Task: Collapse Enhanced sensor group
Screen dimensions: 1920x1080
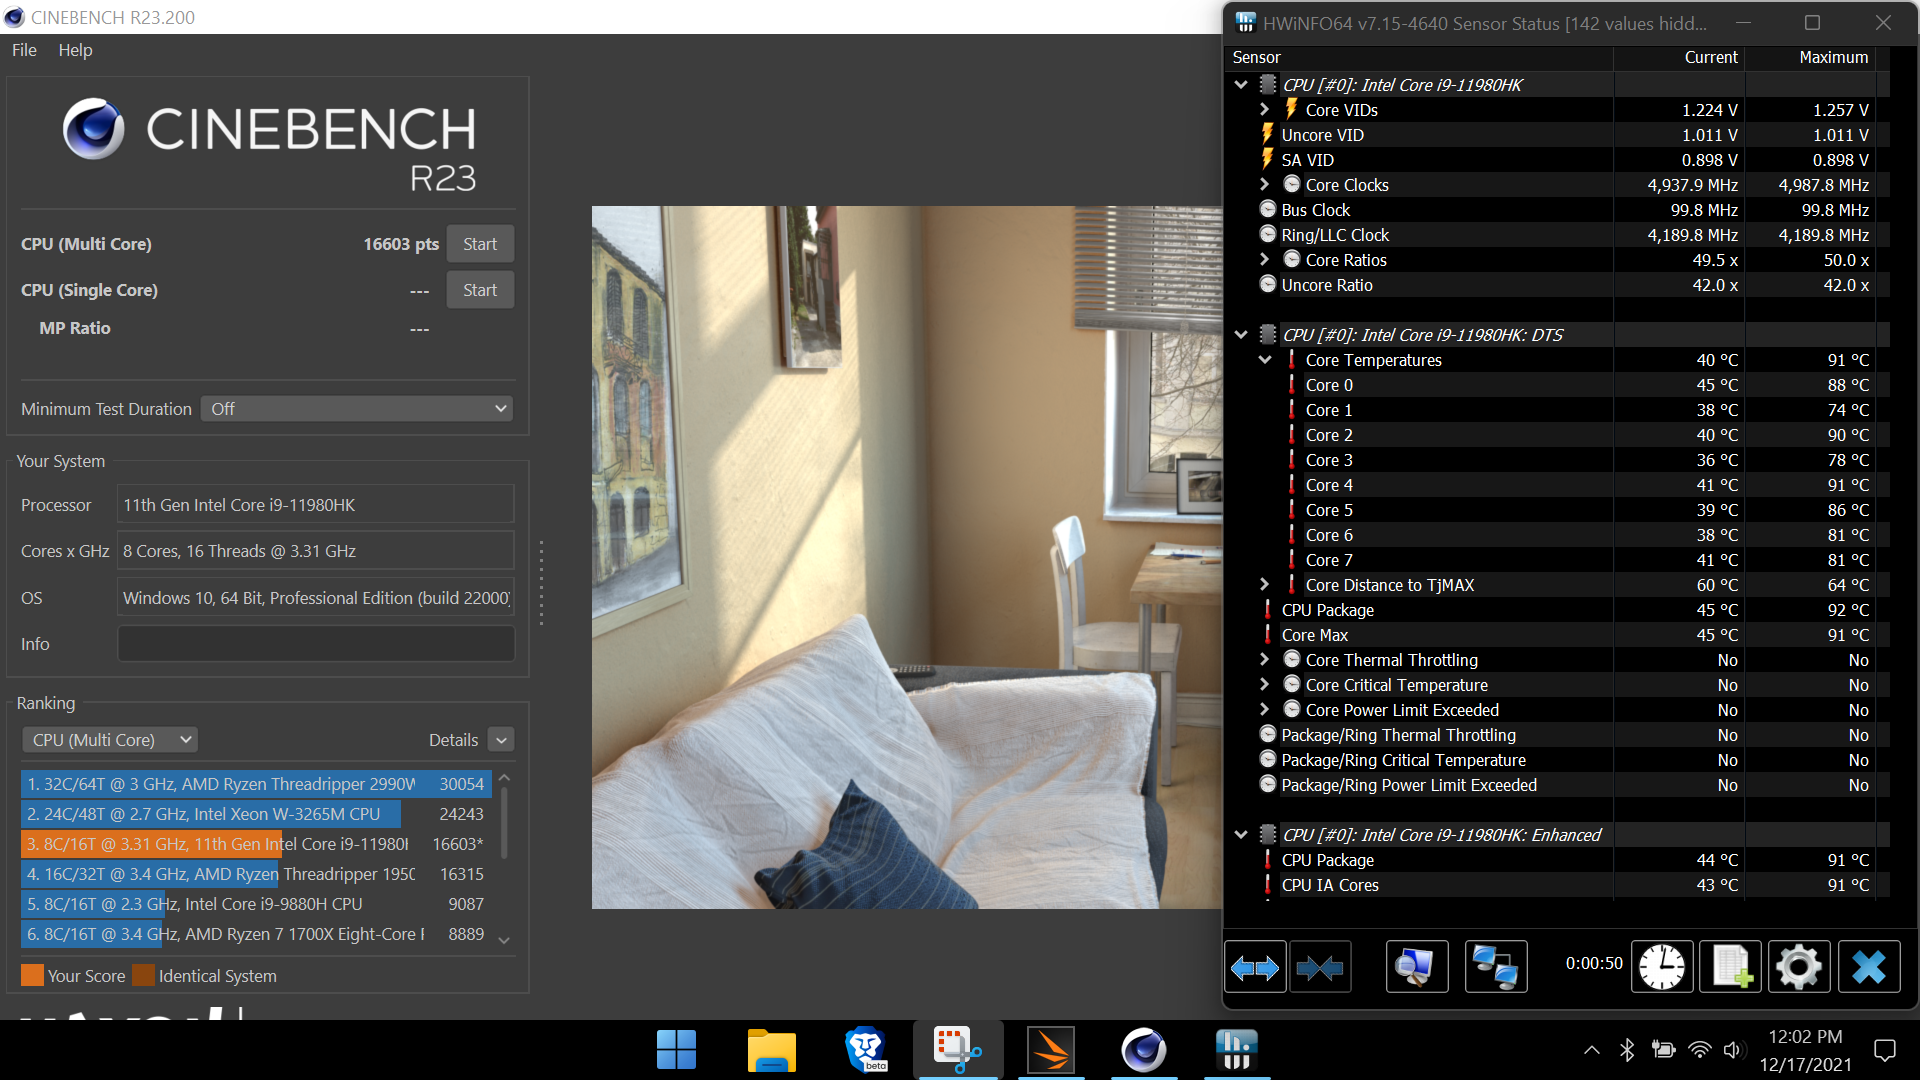Action: coord(1241,835)
